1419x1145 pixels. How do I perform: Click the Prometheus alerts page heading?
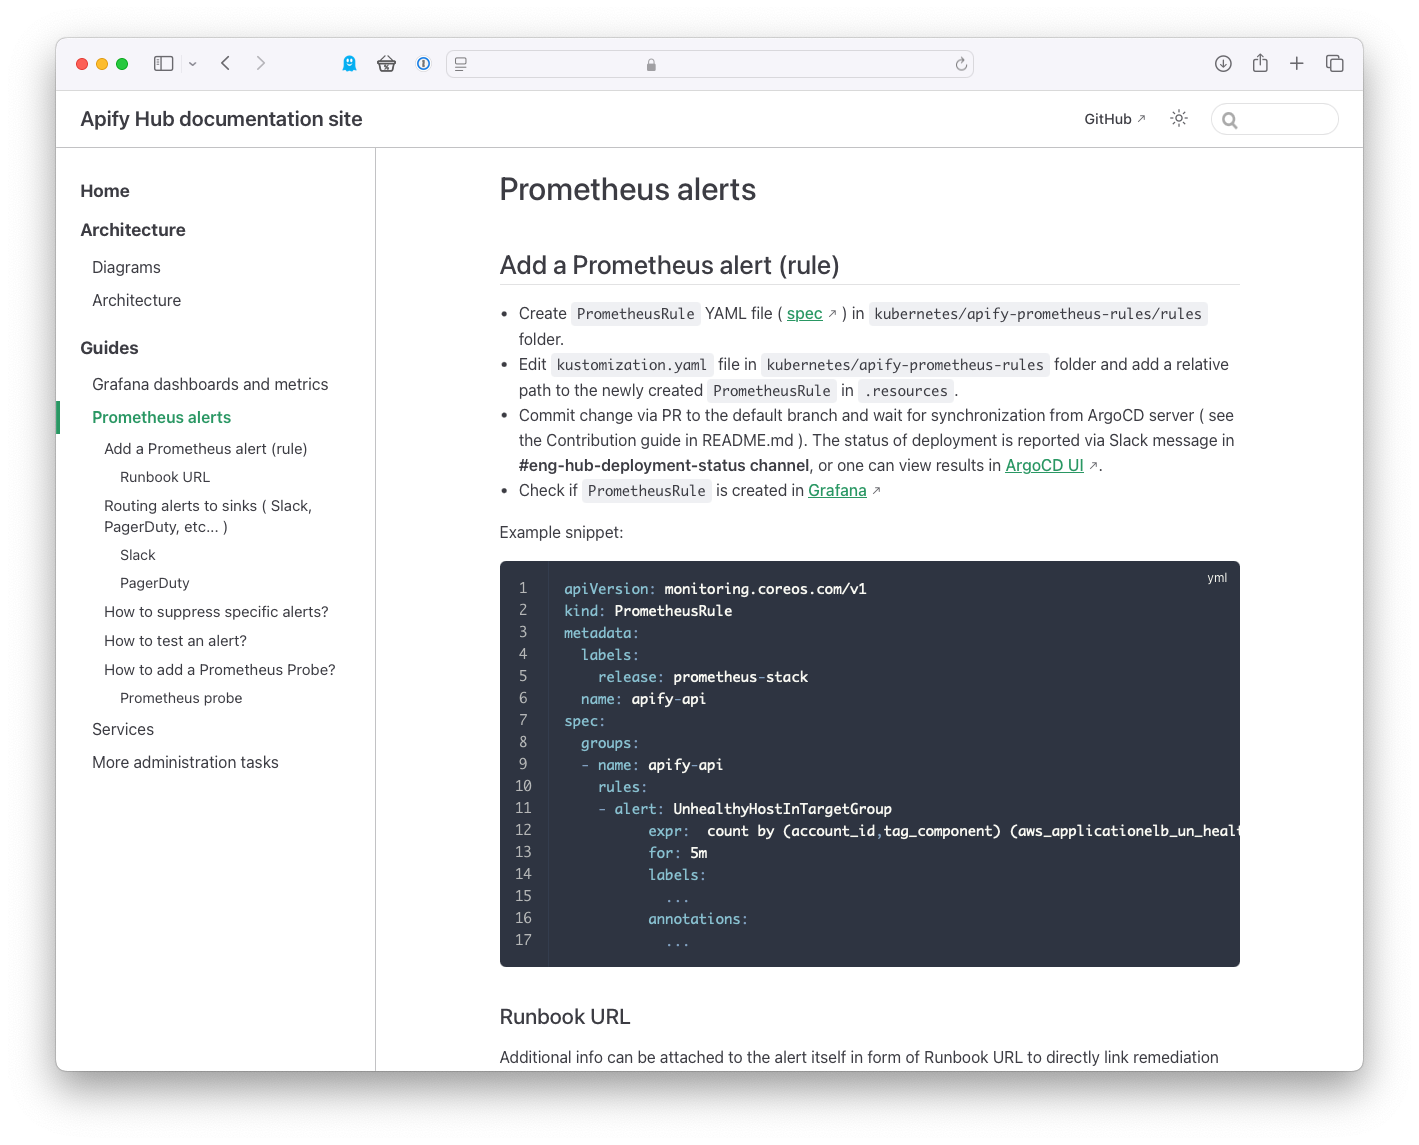[628, 189]
